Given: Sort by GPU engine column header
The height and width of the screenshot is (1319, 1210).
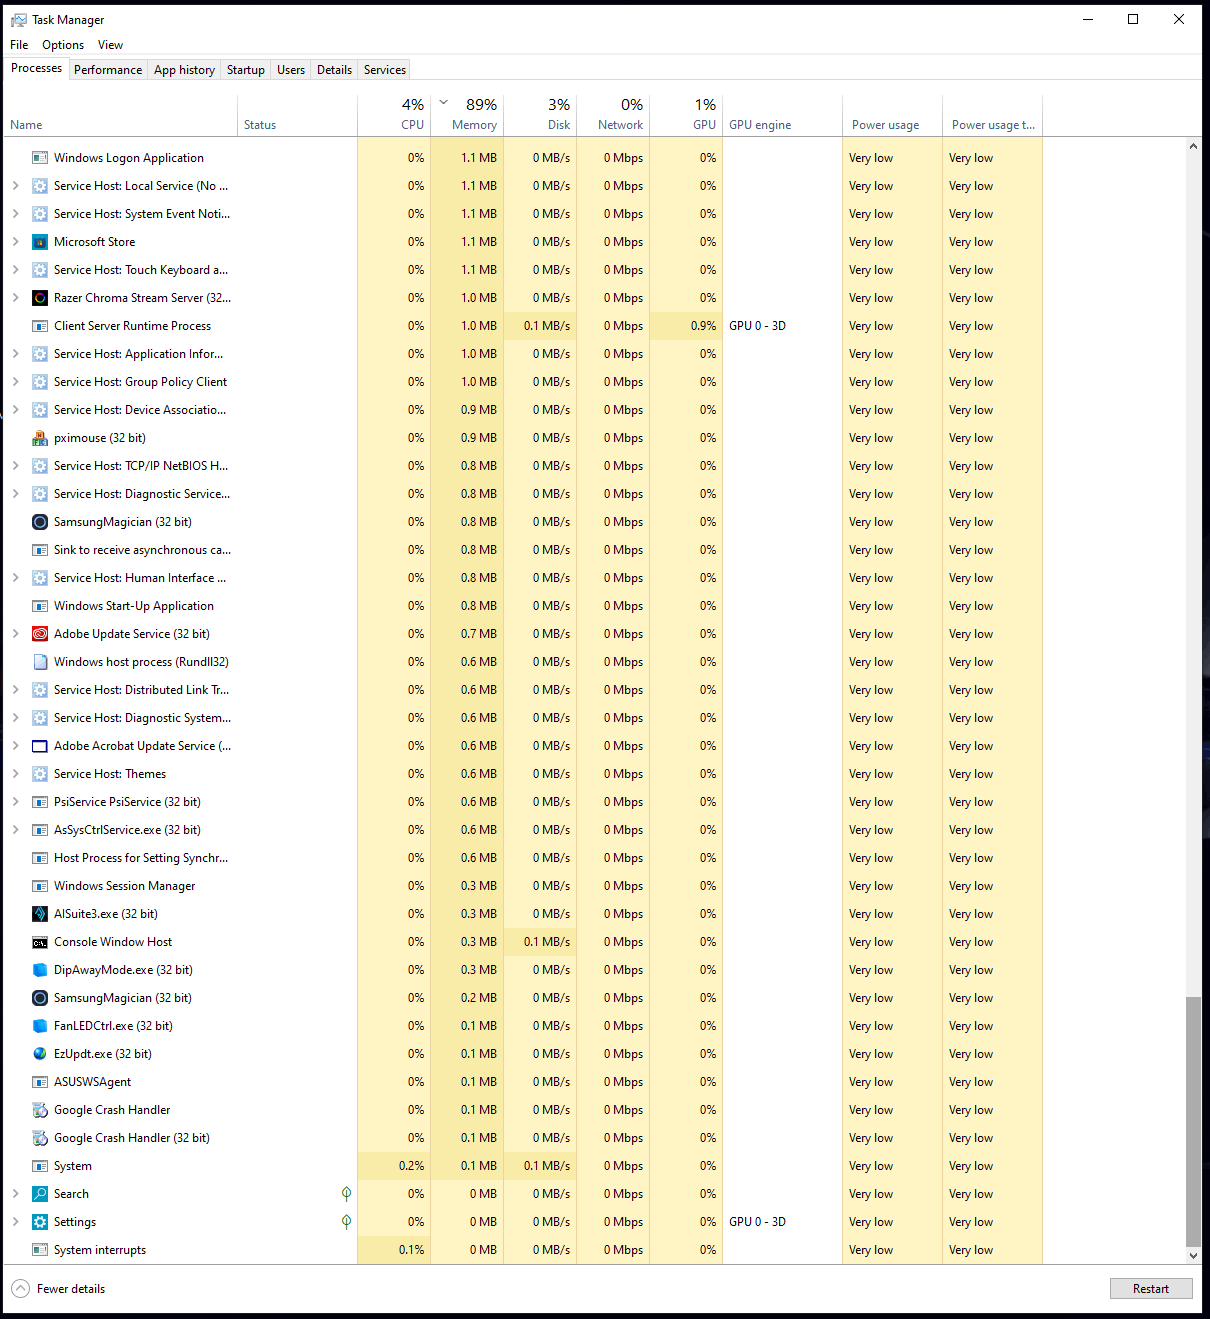Looking at the screenshot, I should click(x=782, y=115).
